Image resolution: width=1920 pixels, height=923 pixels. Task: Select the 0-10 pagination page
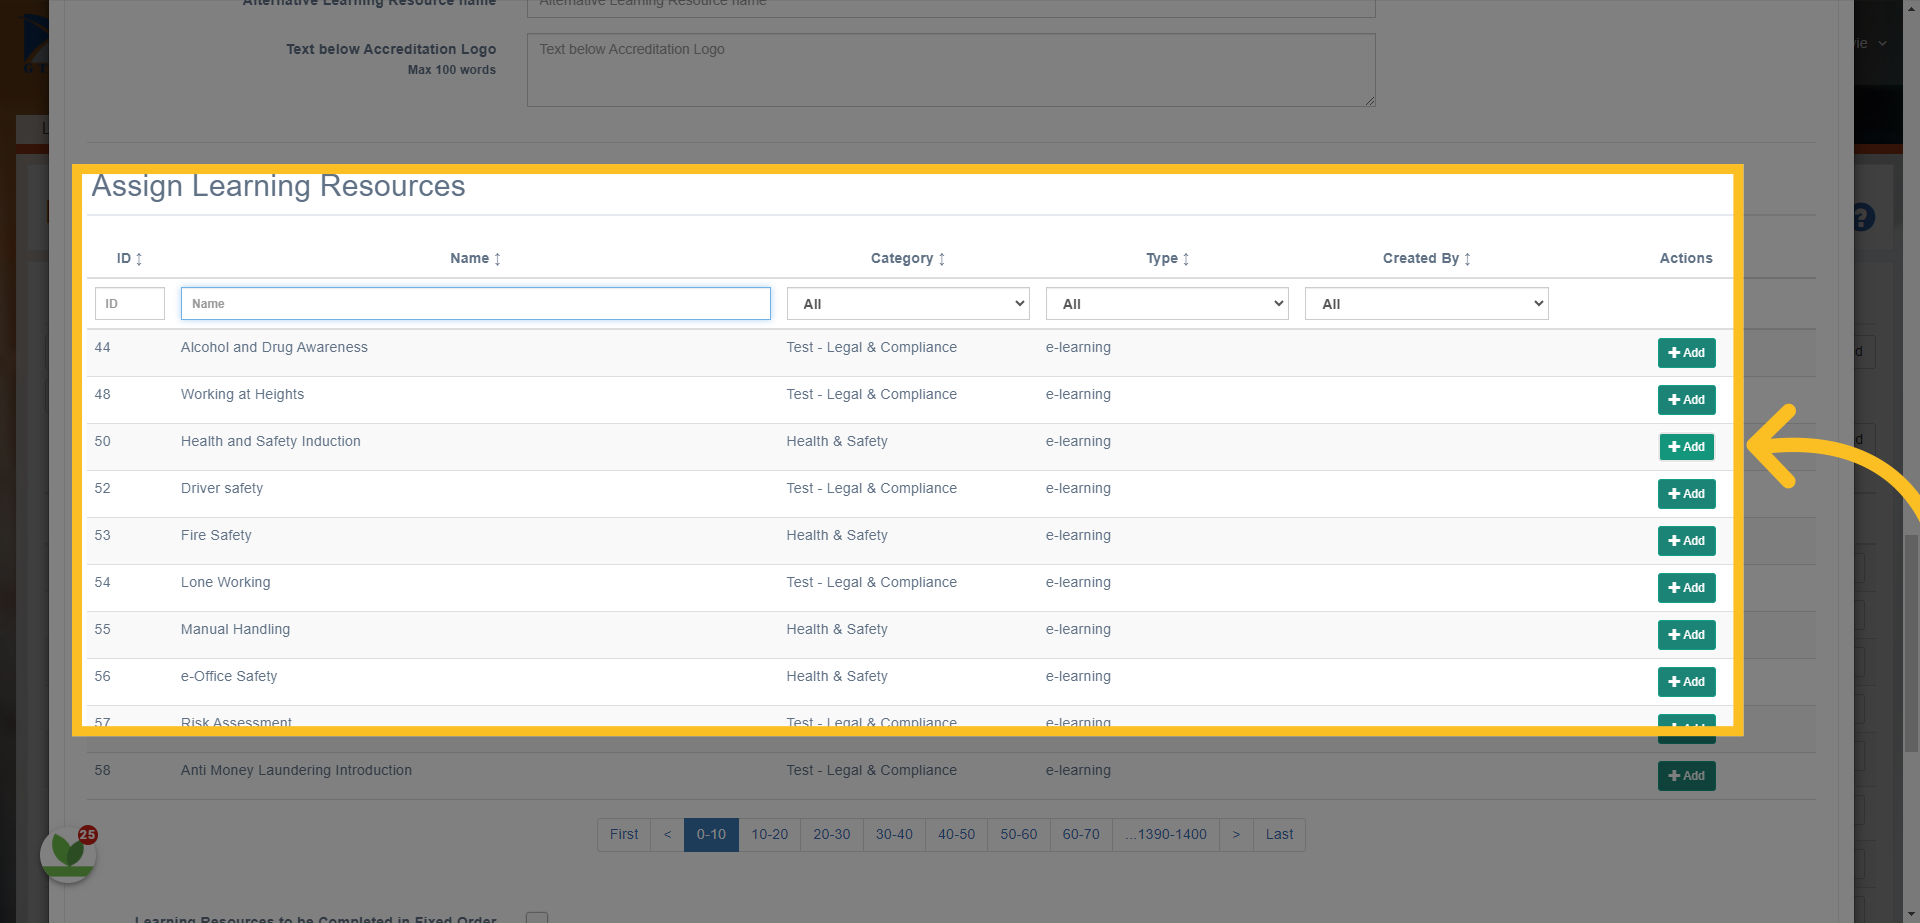(x=711, y=835)
